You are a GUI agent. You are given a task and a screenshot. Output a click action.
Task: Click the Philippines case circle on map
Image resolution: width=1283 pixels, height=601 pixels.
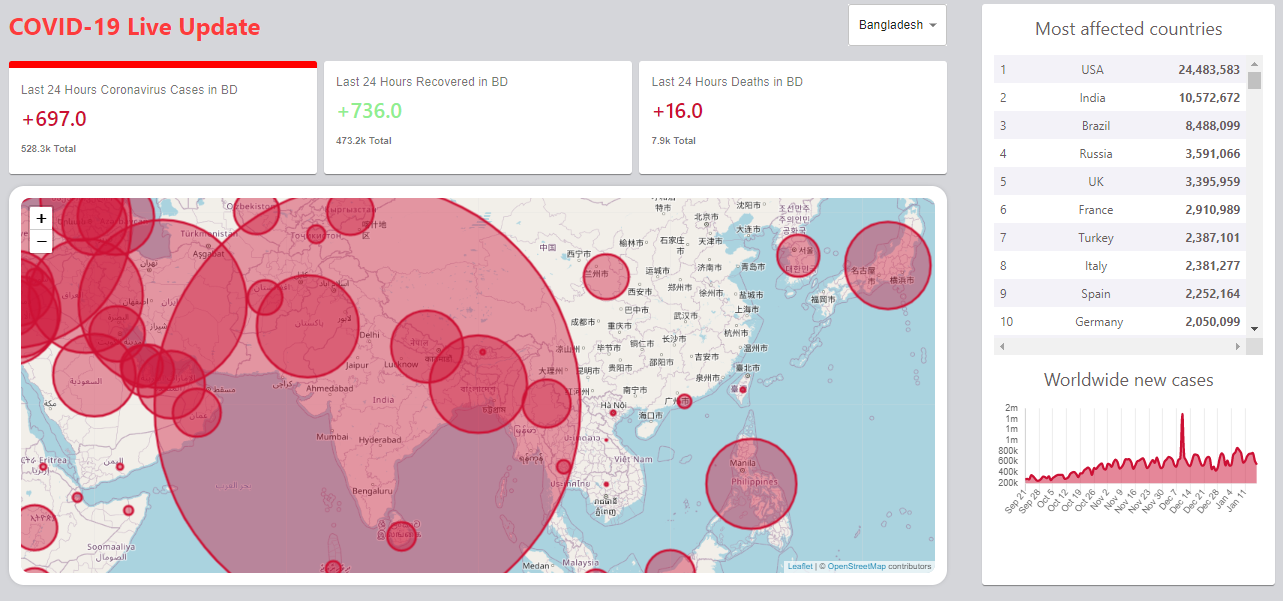point(751,484)
